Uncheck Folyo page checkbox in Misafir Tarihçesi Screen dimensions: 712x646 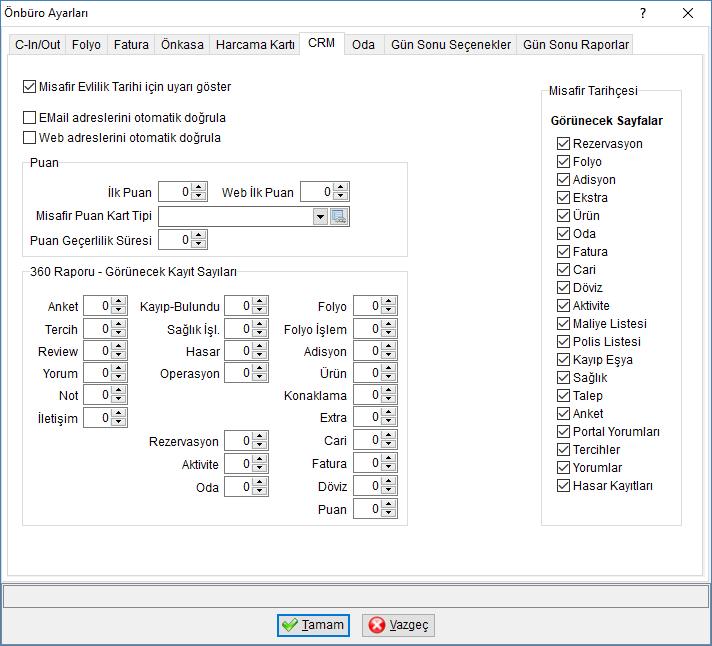[x=563, y=162]
